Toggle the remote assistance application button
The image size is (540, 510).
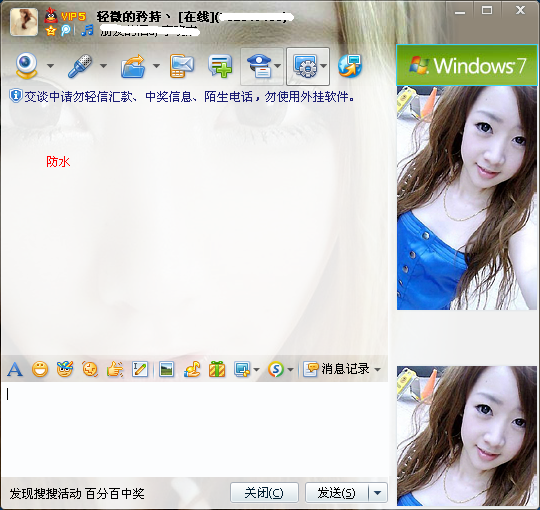click(308, 66)
